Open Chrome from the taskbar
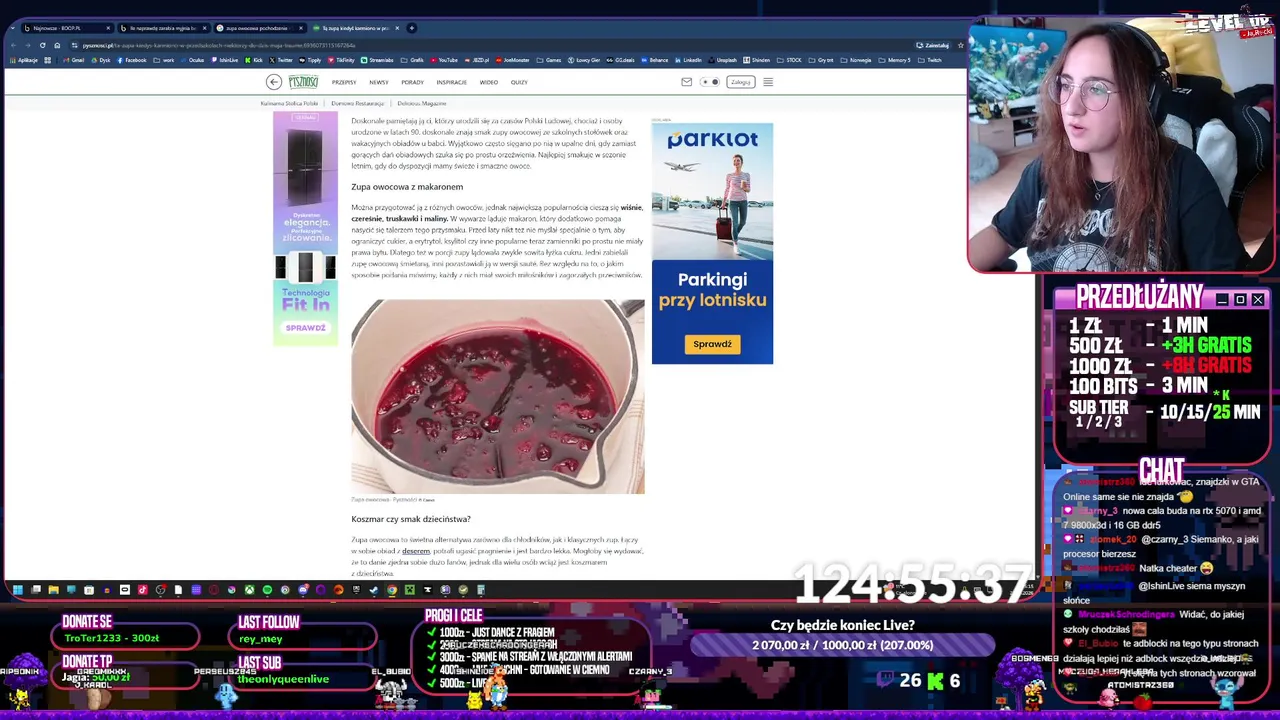The height and width of the screenshot is (720, 1280). coord(392,590)
